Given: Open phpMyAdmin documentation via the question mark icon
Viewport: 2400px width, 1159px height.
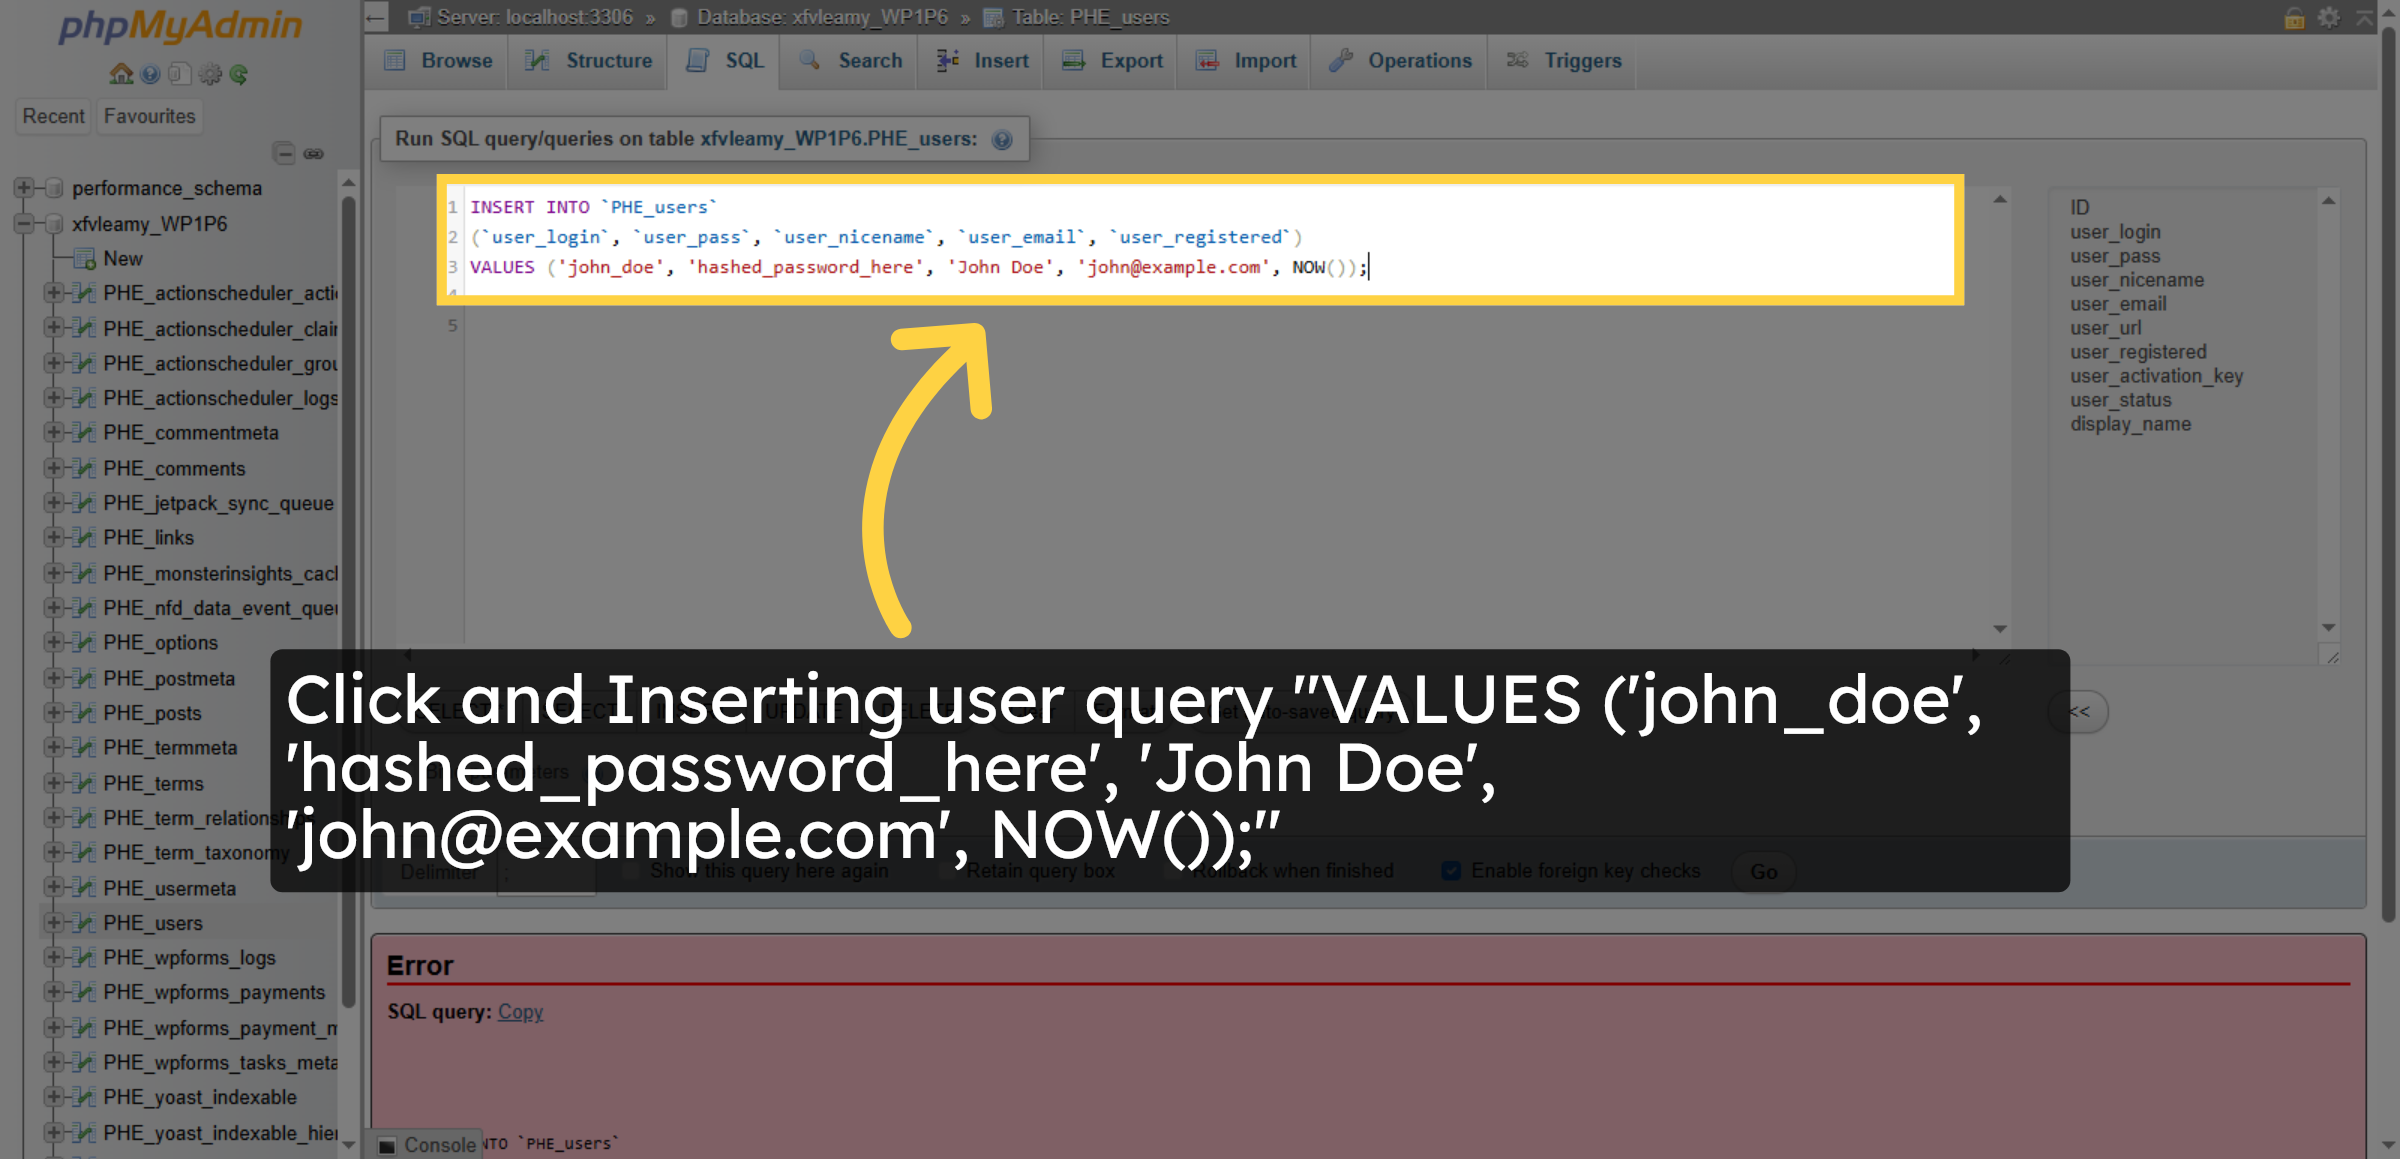Looking at the screenshot, I should pyautogui.click(x=150, y=74).
